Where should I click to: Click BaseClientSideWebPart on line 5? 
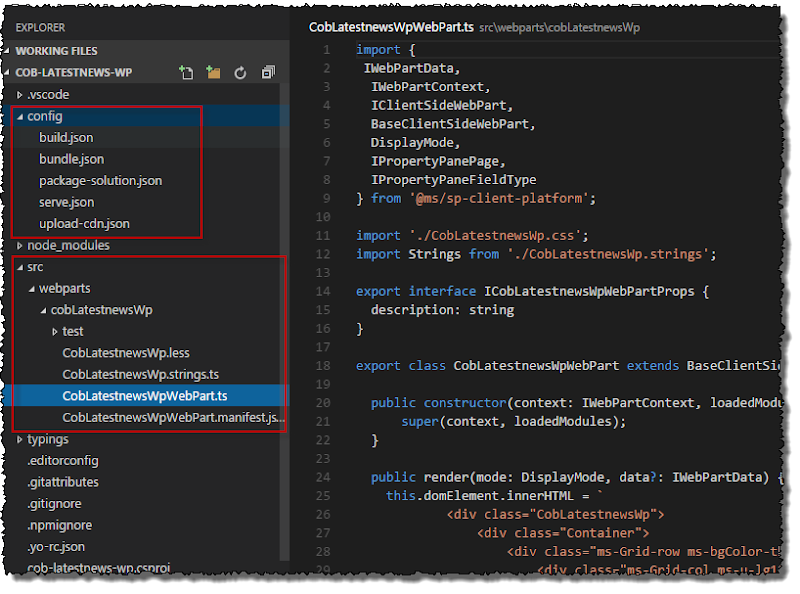pyautogui.click(x=449, y=125)
